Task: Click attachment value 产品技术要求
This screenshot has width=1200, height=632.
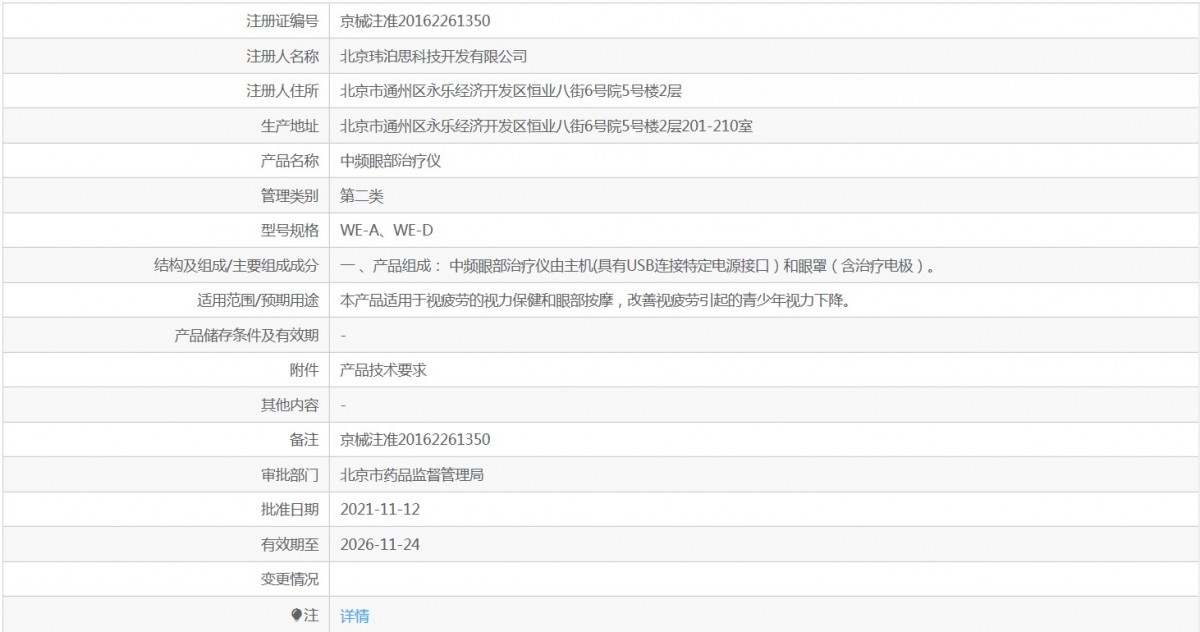Action: (383, 370)
